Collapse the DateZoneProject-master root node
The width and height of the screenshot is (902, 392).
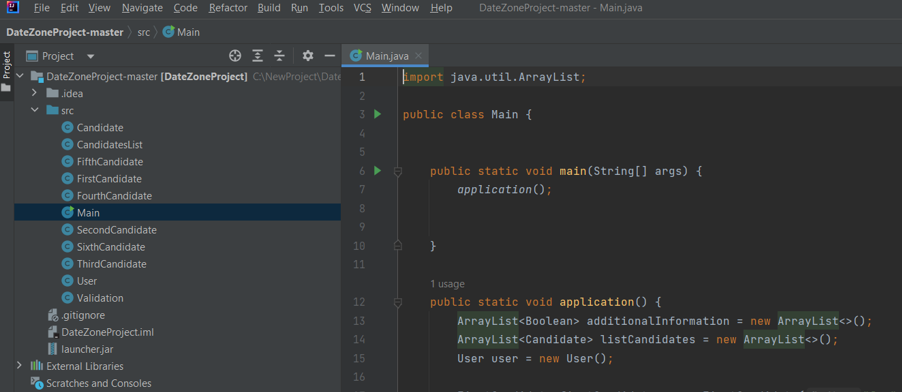tap(21, 76)
